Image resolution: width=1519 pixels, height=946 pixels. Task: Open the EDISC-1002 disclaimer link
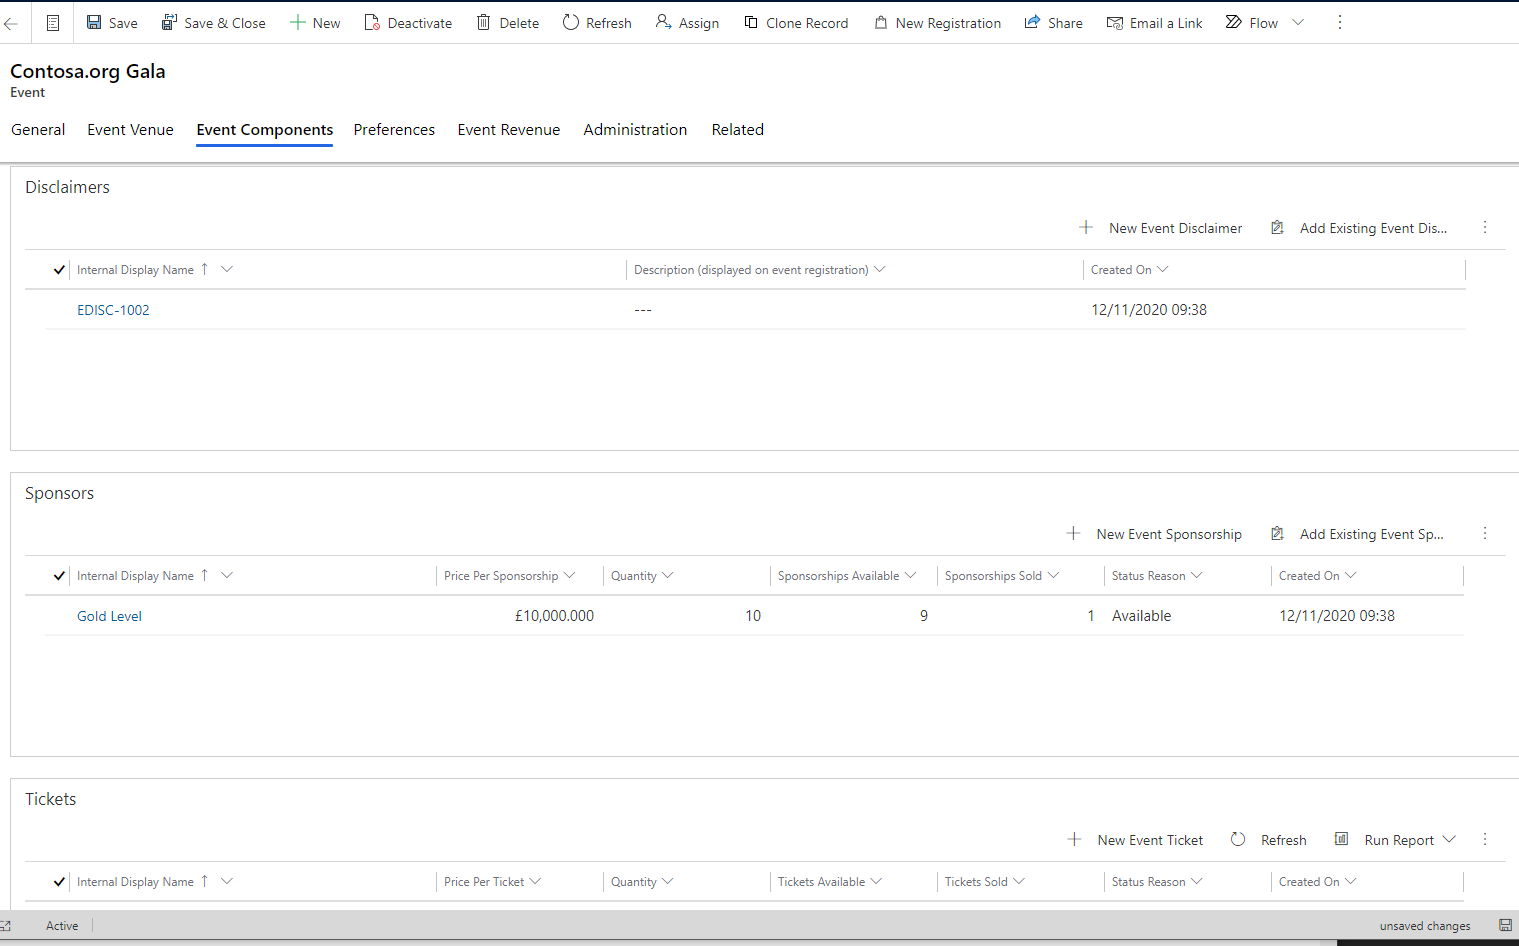coord(113,310)
